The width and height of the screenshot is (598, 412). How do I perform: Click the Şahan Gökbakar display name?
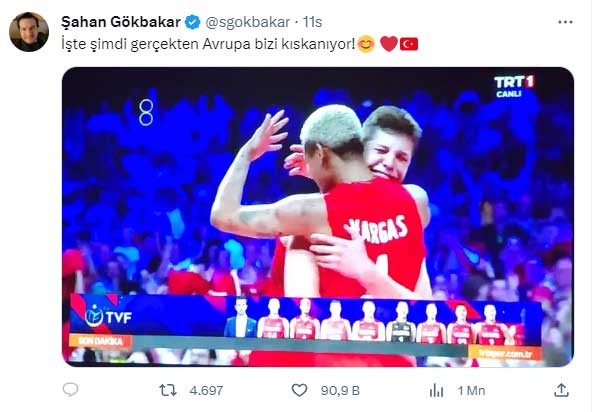(x=121, y=22)
